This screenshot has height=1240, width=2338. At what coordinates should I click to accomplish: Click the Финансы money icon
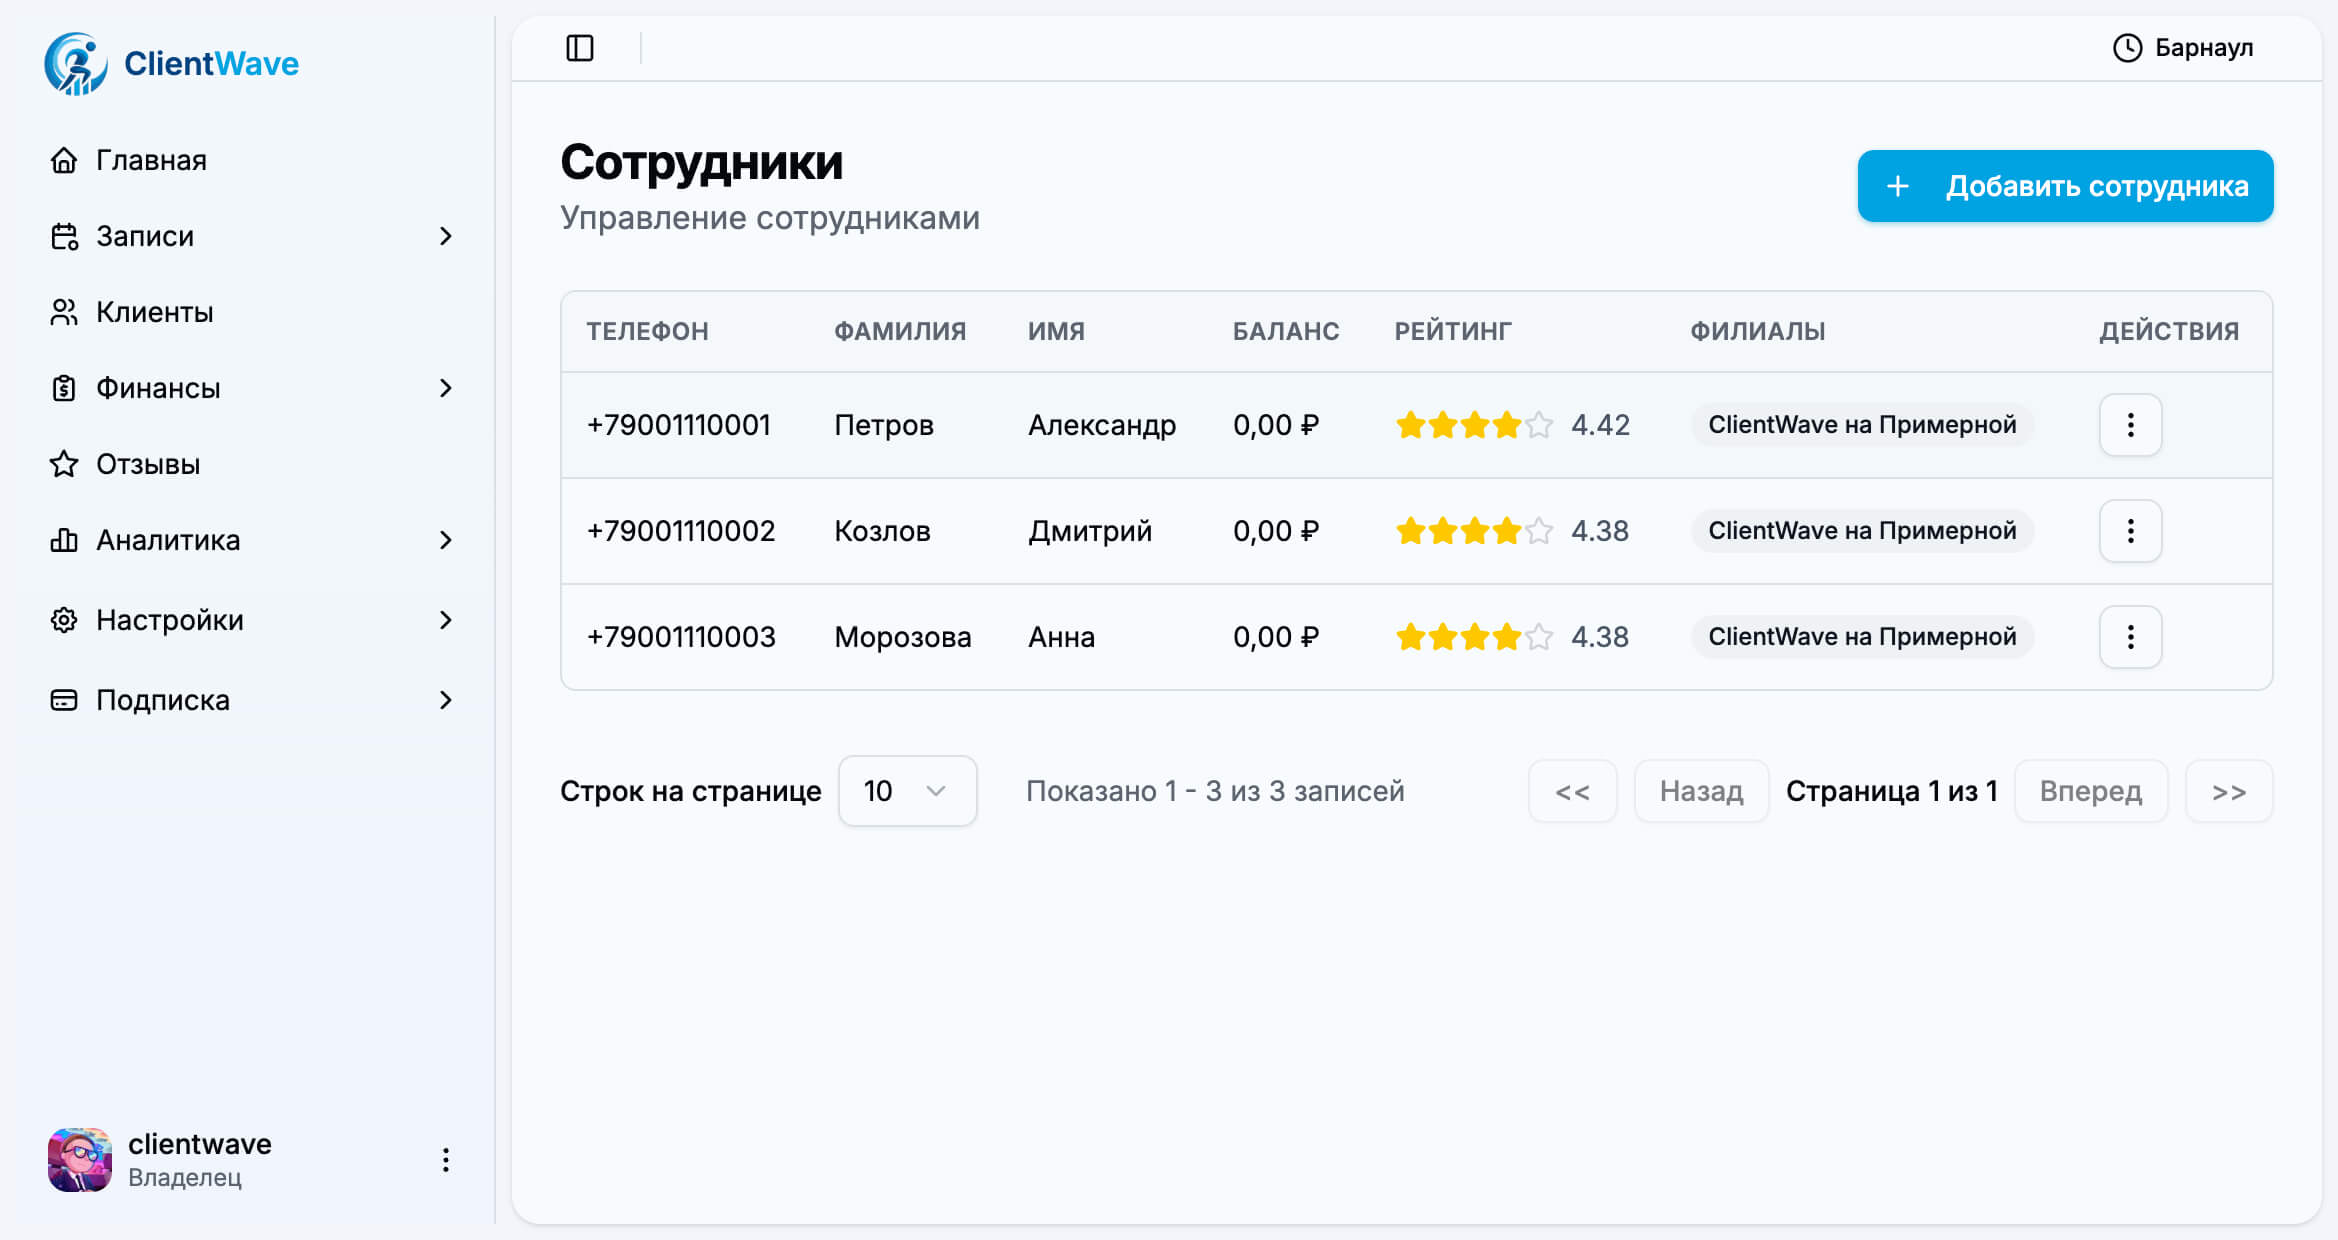coord(63,388)
